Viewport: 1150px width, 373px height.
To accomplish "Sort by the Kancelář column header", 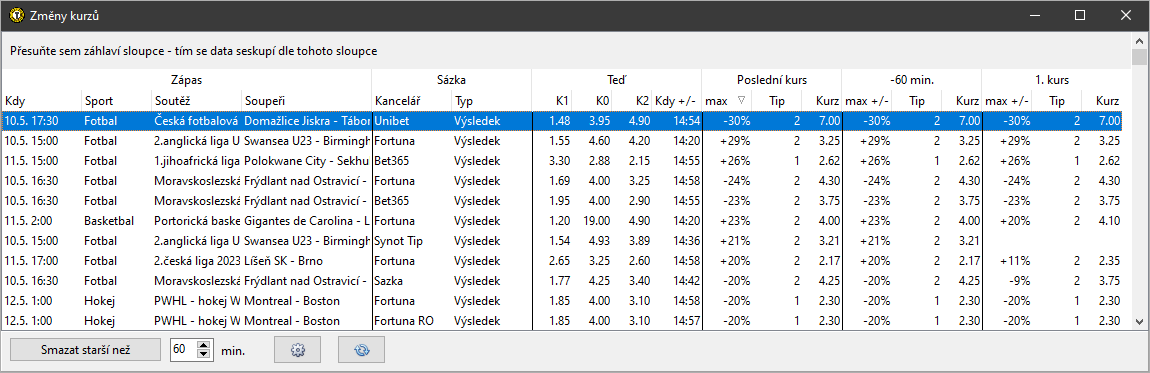I will pos(411,100).
